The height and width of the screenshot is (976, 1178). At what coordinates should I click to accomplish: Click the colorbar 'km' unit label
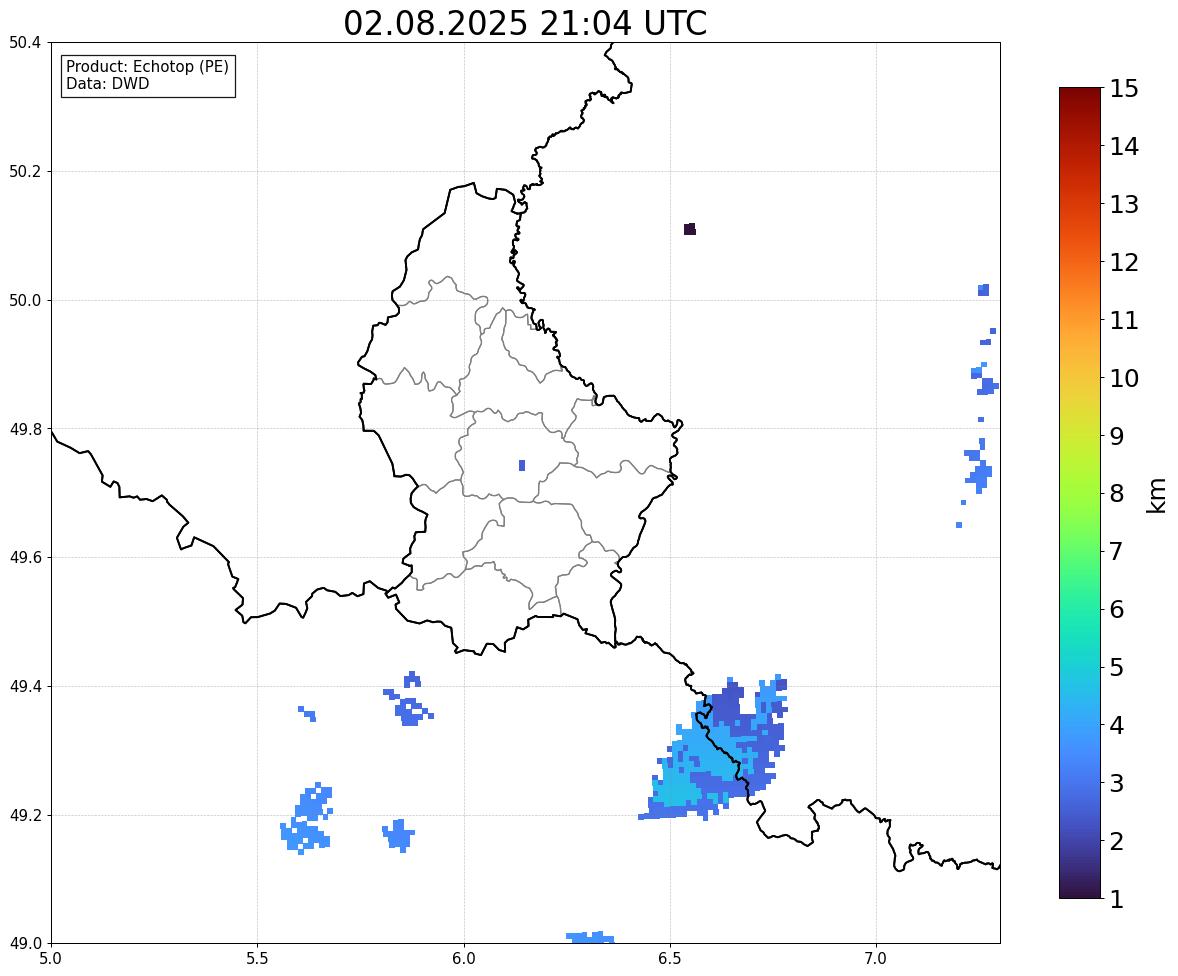pos(1156,495)
